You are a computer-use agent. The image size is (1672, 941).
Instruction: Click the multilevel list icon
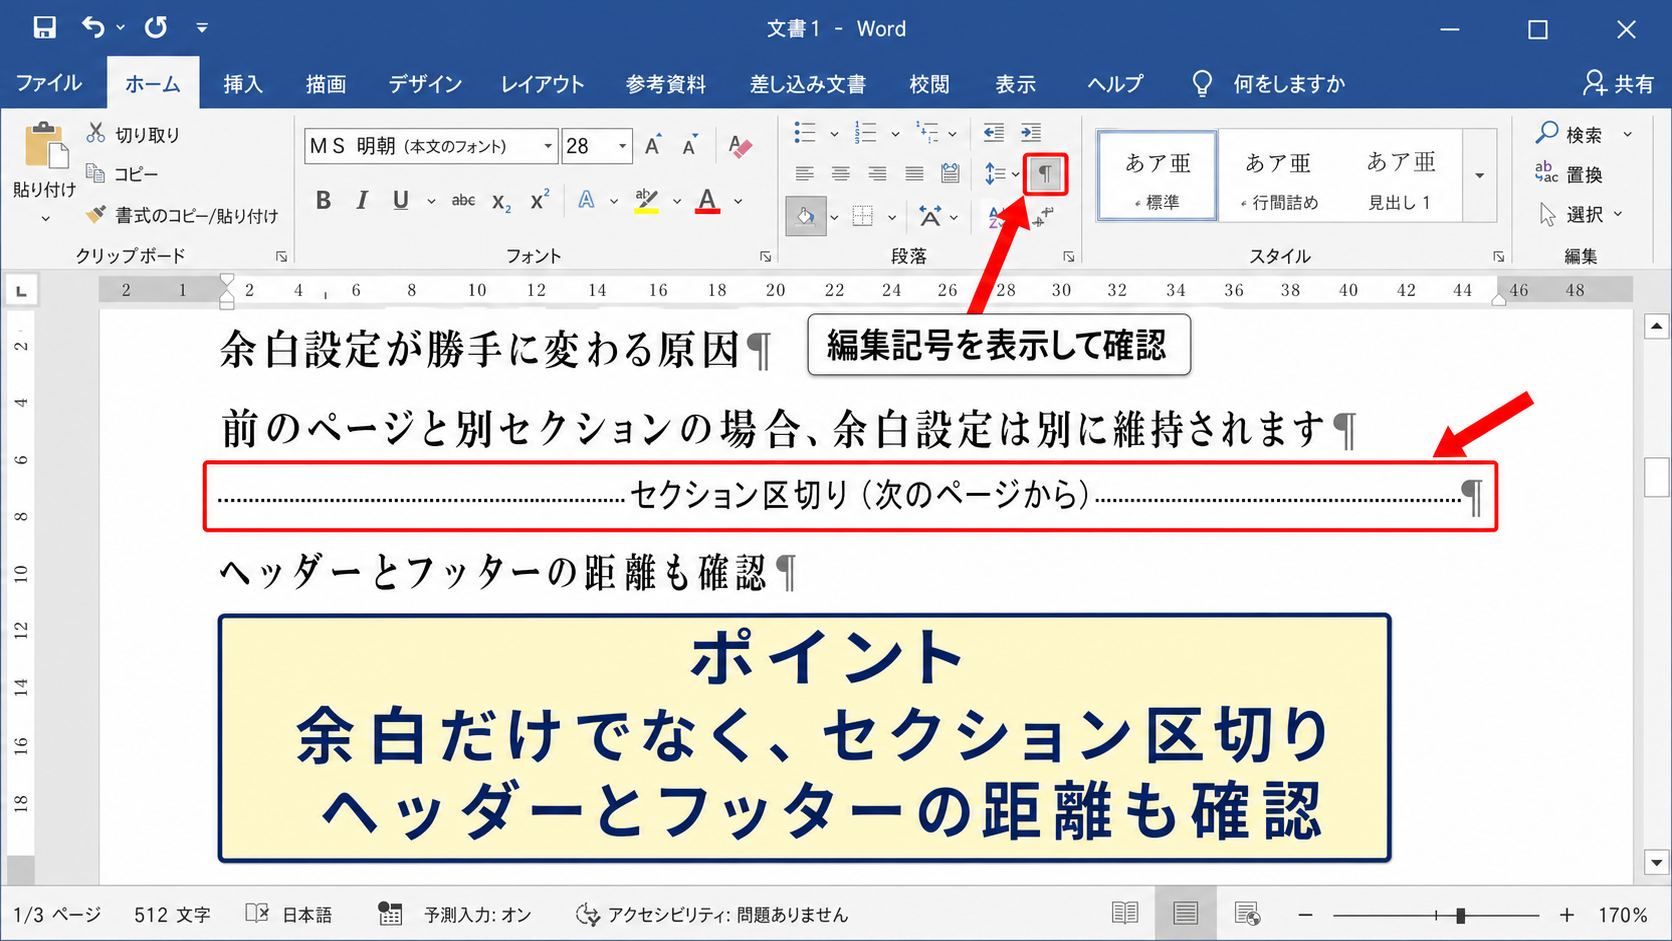(927, 133)
